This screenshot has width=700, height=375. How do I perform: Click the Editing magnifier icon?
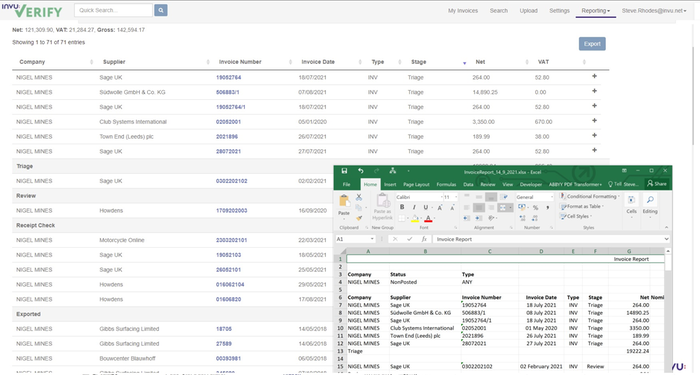pos(650,200)
